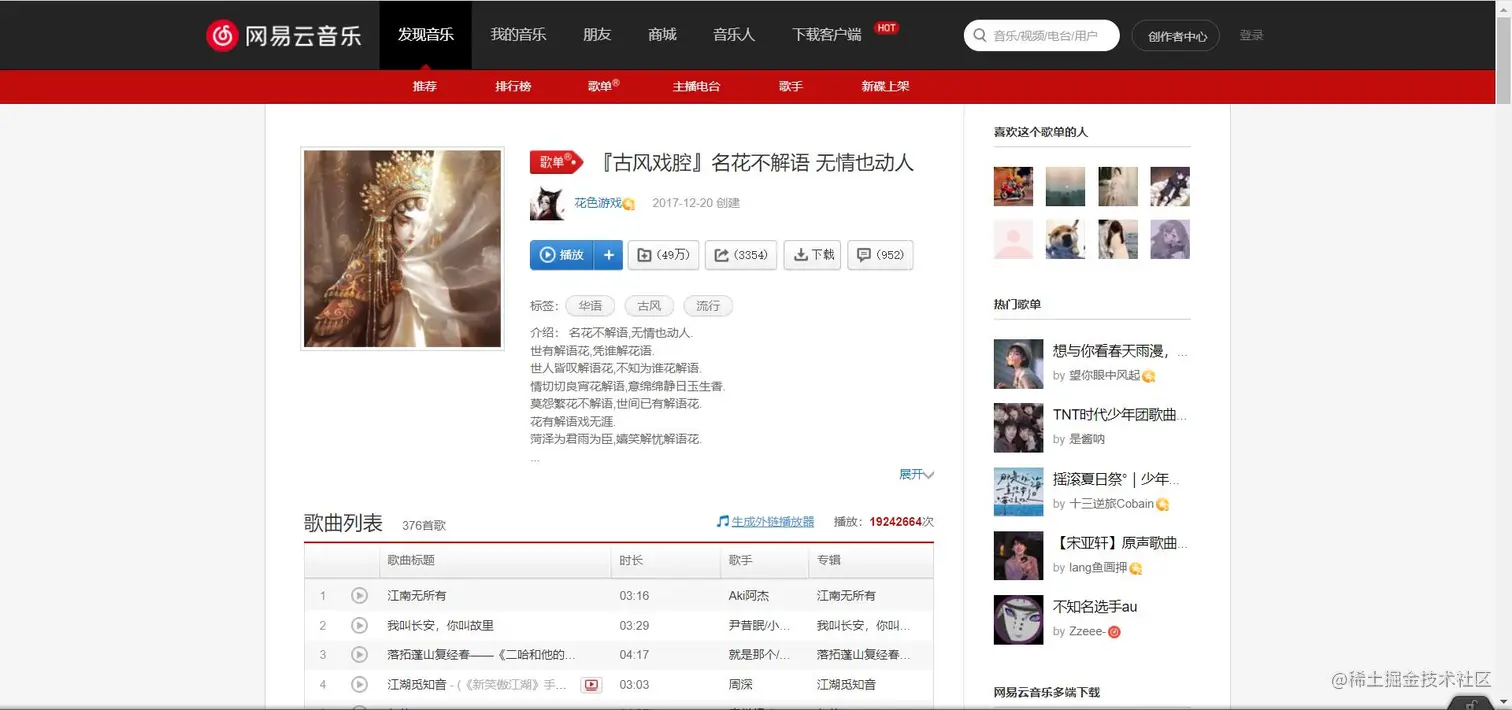Open creator avatar next to 花色游戏
The width and height of the screenshot is (1512, 710).
(x=547, y=203)
